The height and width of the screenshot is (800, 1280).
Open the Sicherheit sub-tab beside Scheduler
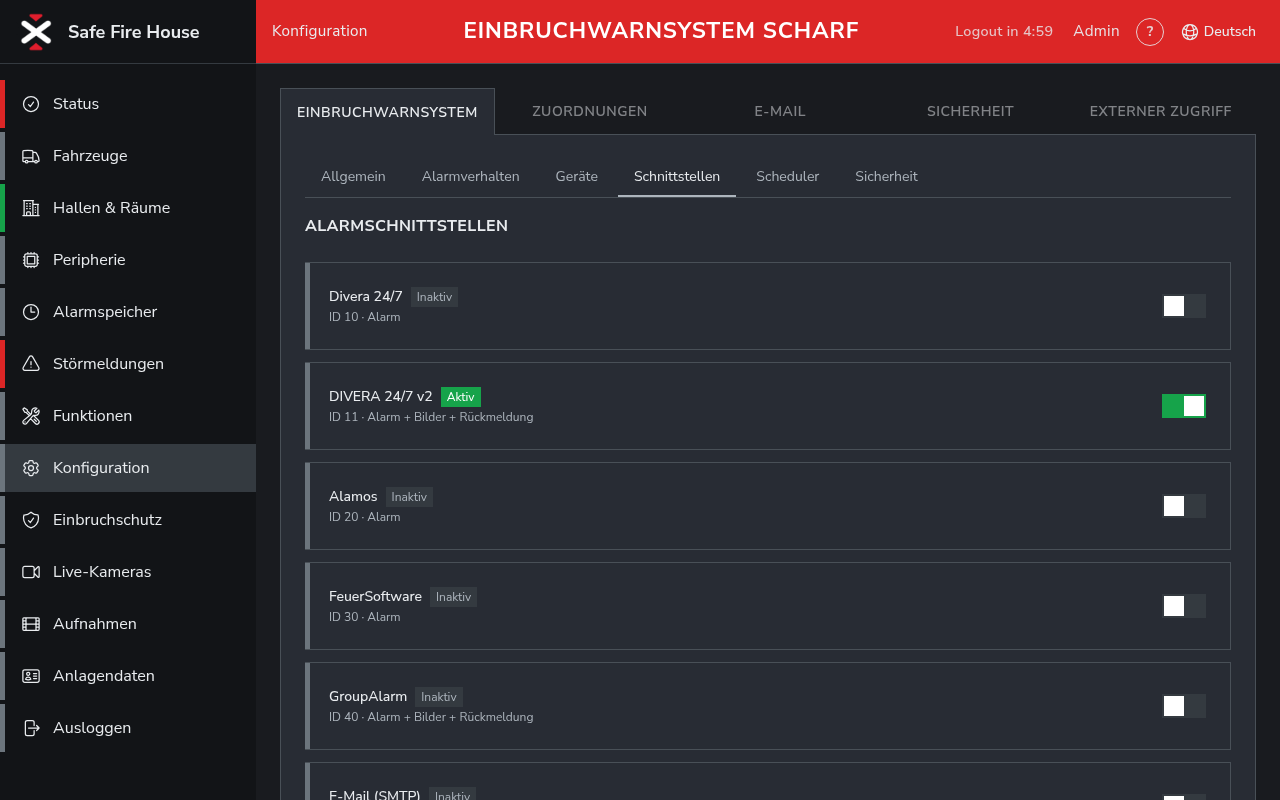point(886,177)
